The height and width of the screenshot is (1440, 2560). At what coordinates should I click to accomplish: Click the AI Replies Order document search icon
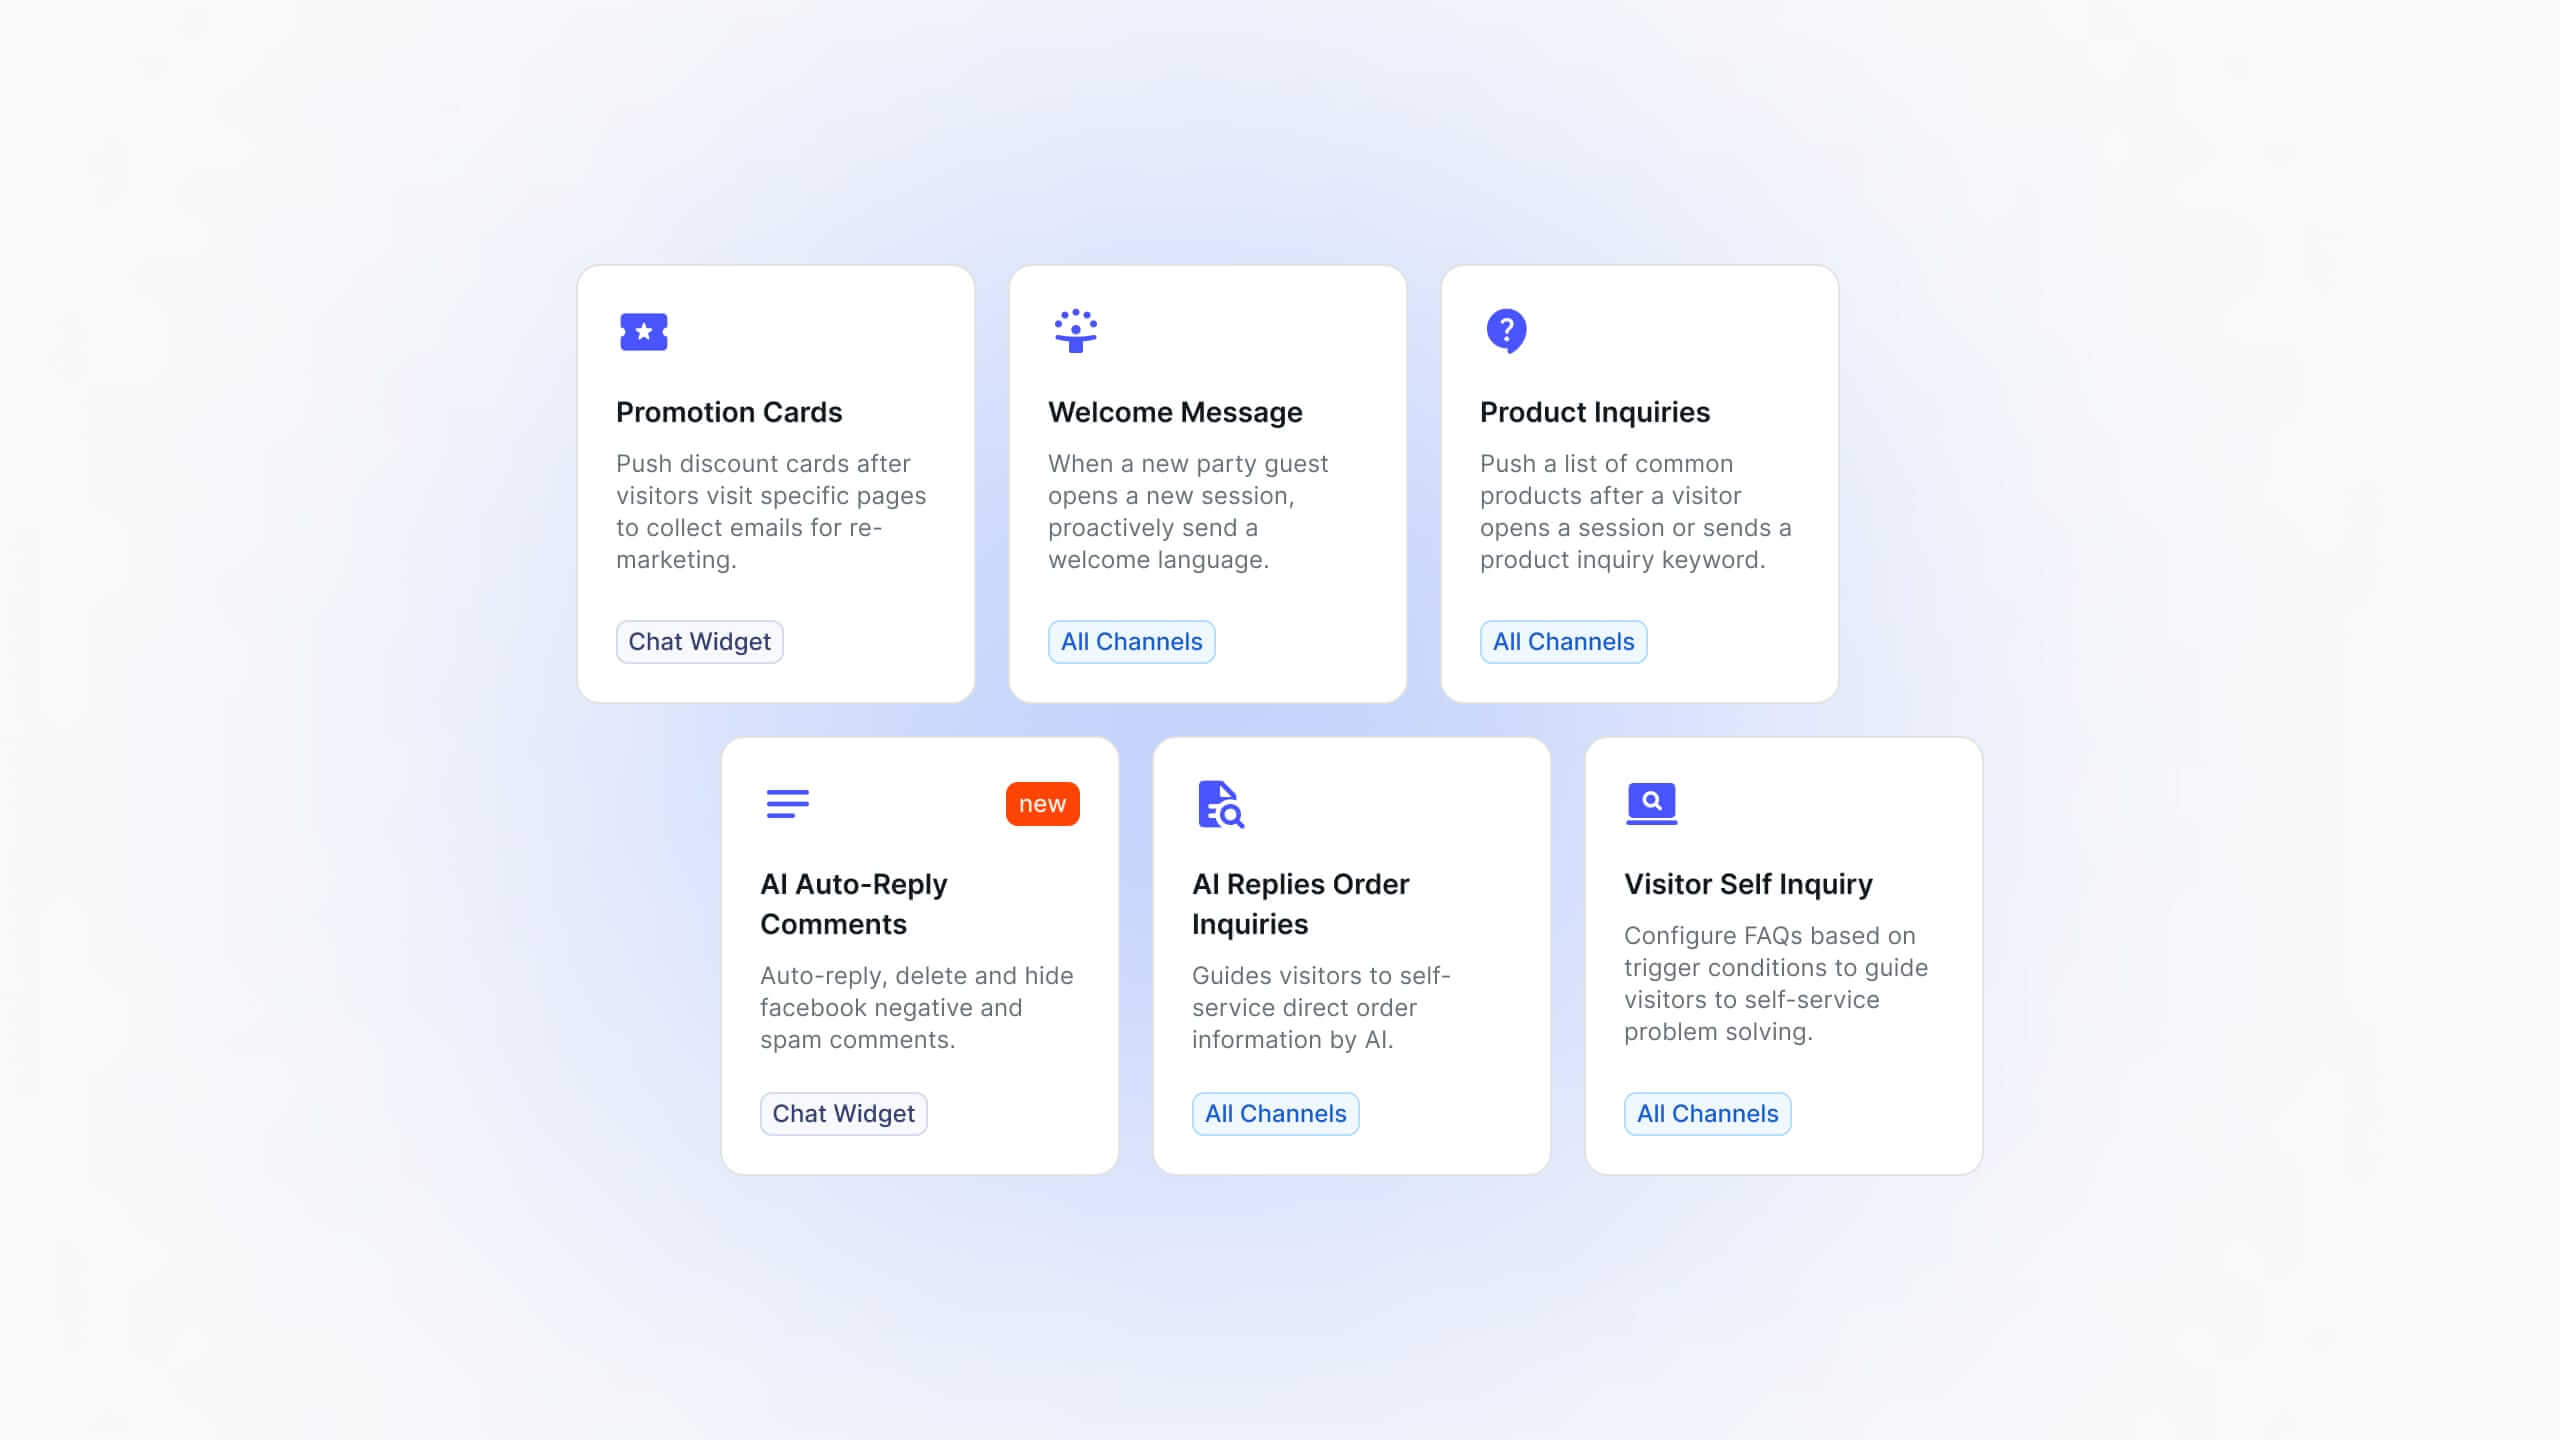click(1220, 804)
